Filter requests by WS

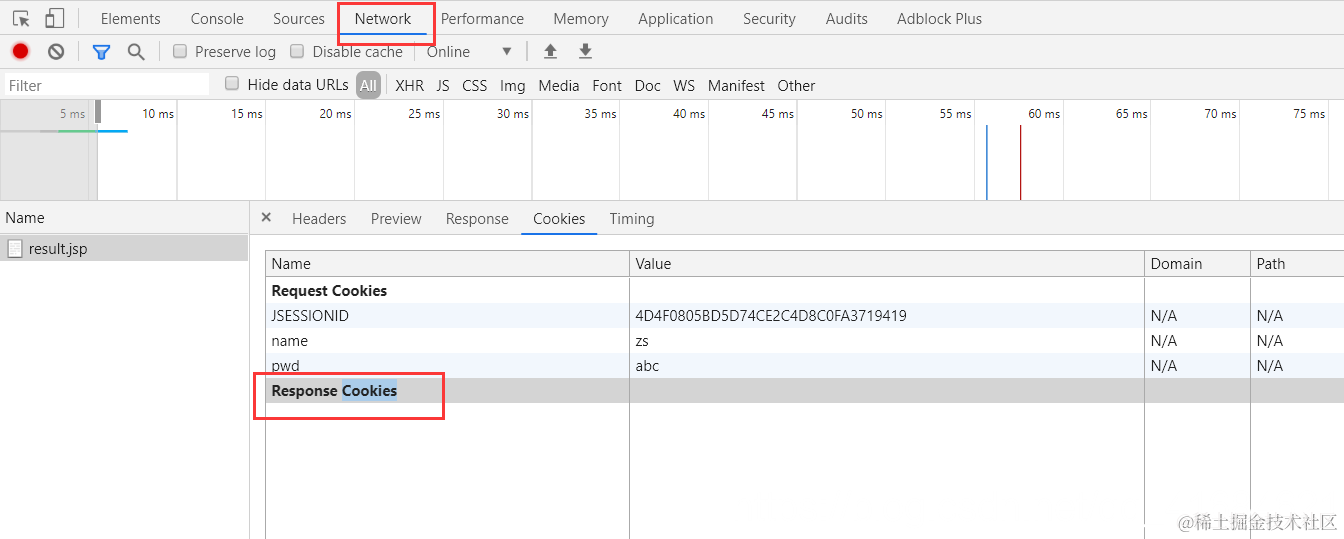click(684, 85)
